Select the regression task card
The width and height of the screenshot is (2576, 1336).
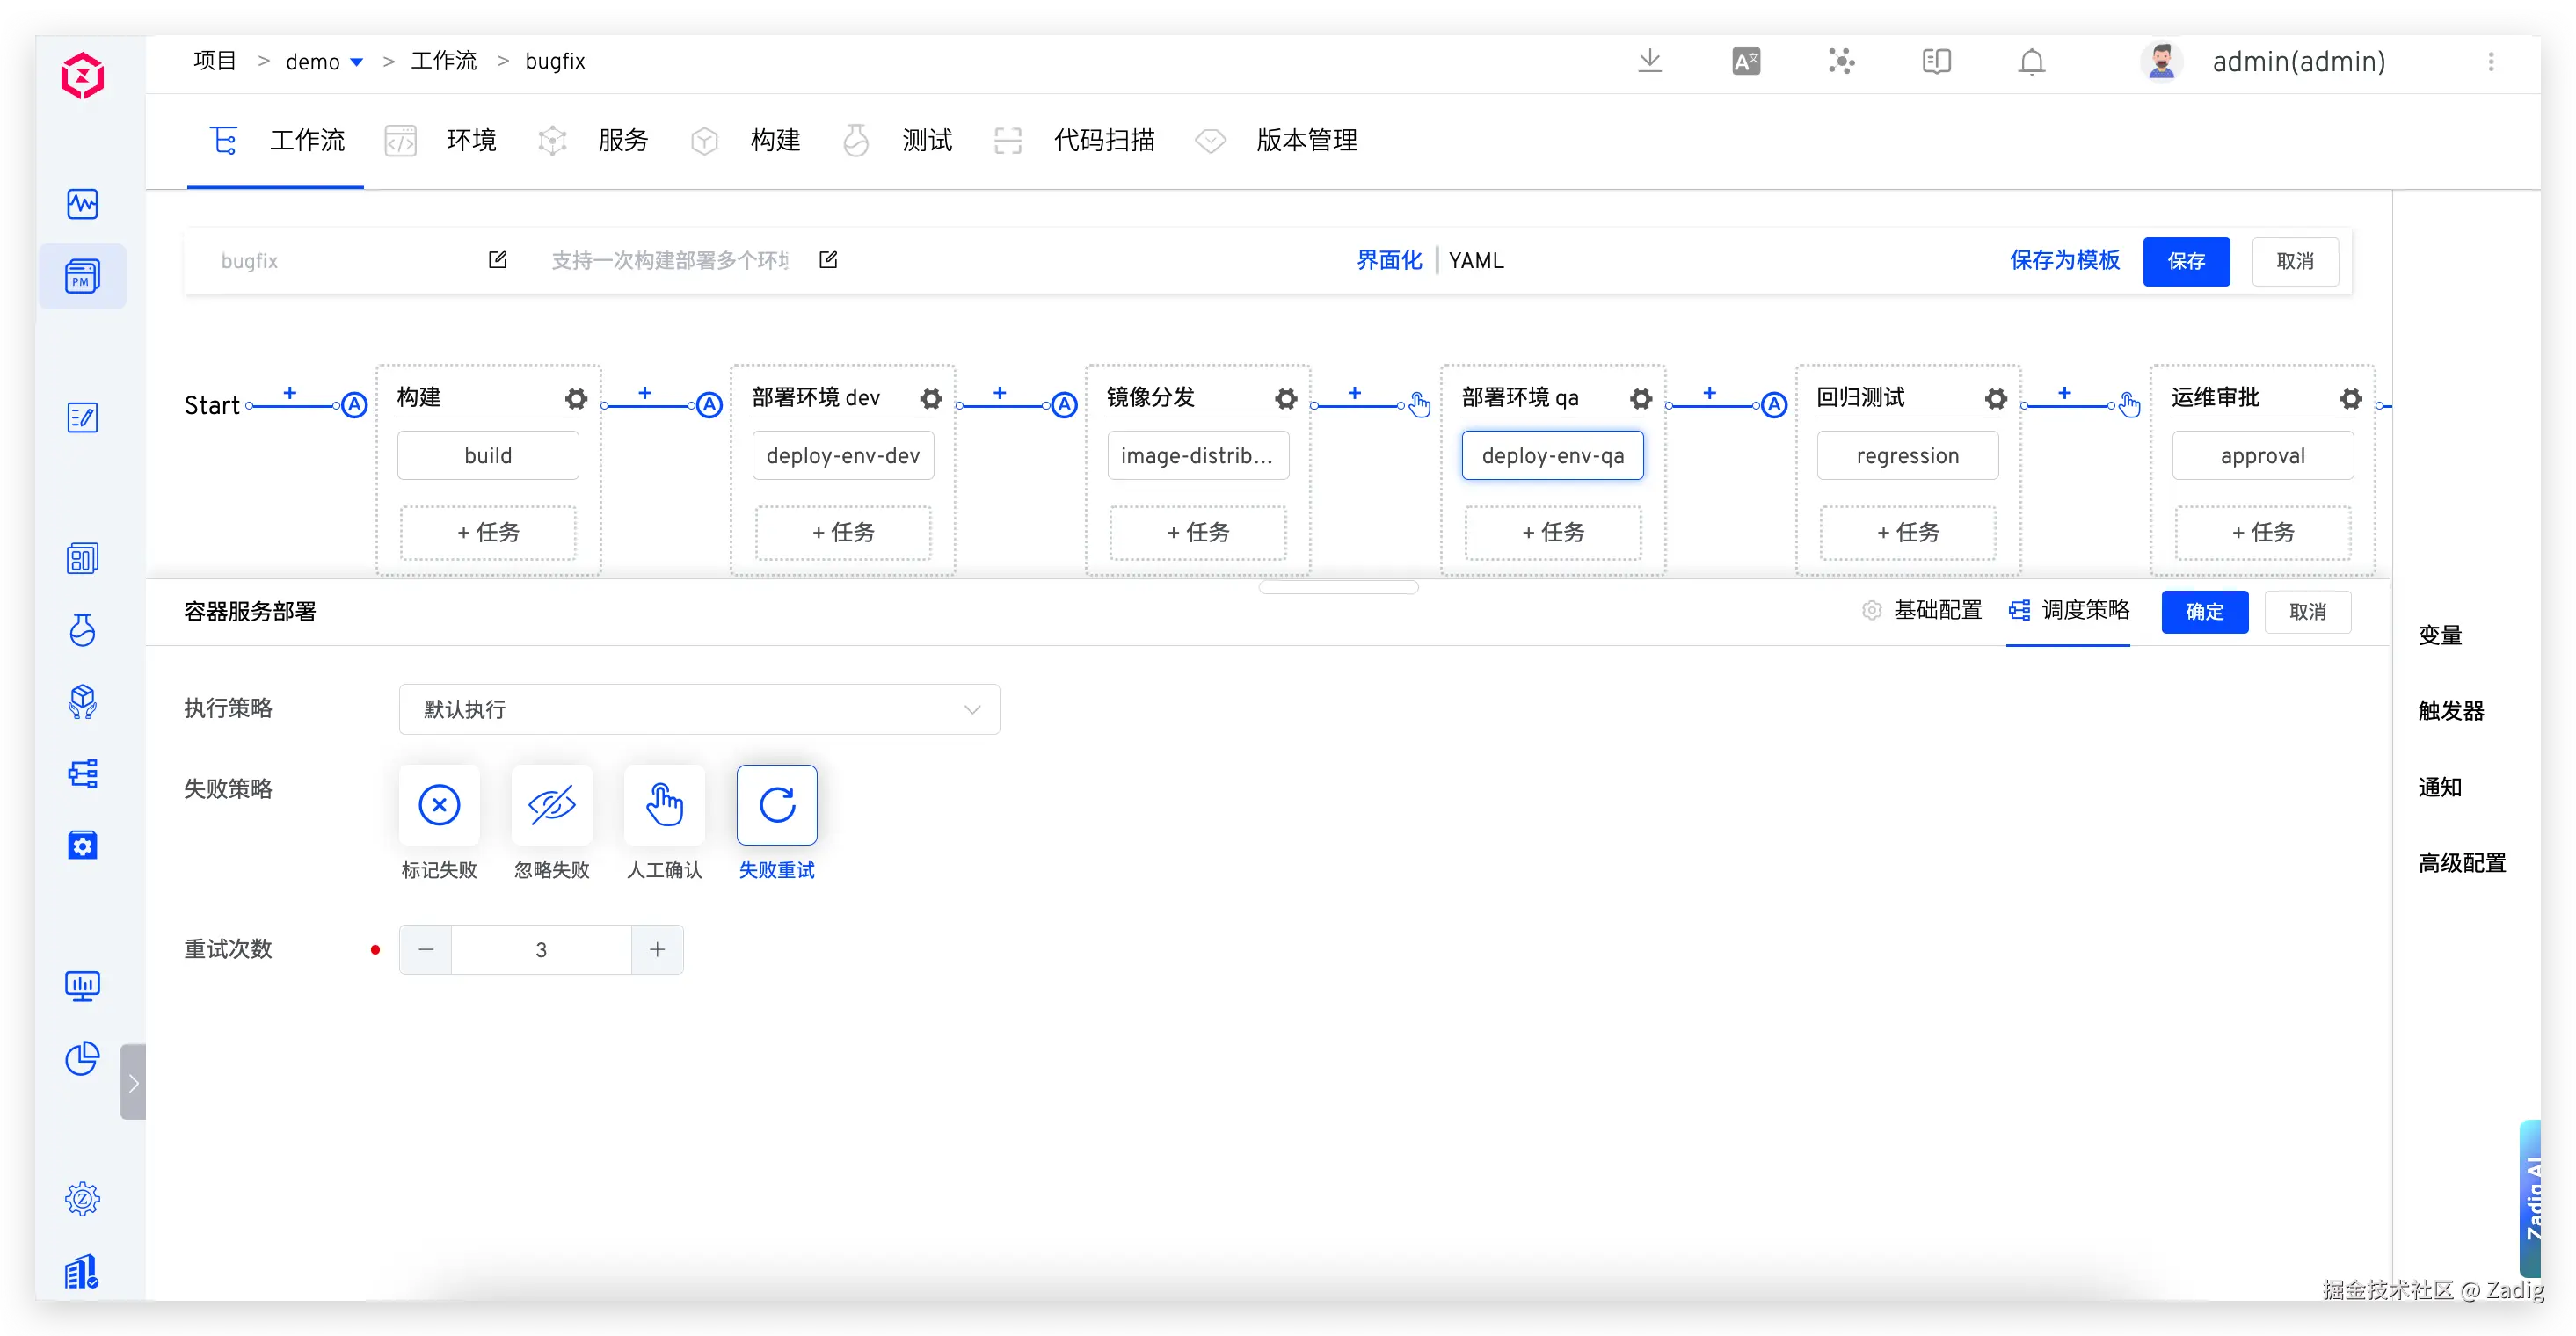[1907, 455]
